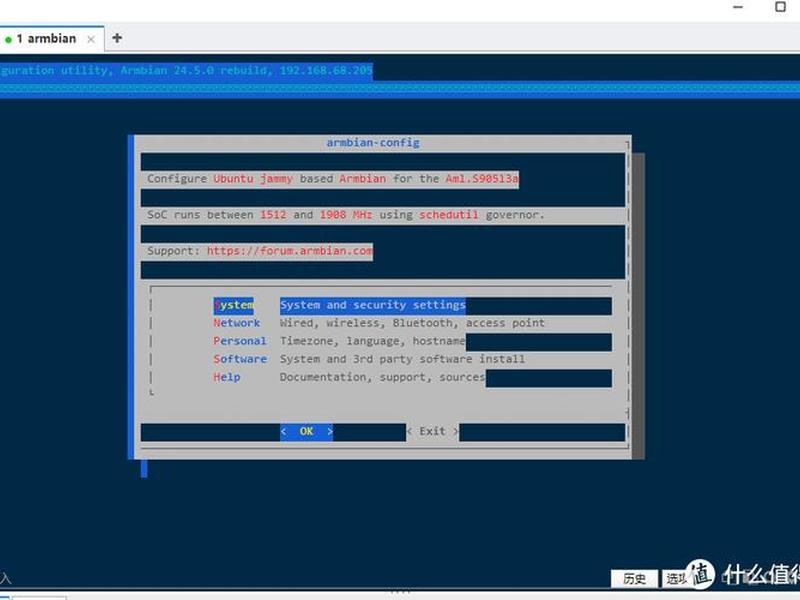Minimize the terminal window
Screen dimensions: 800x600
tap(738, 7)
